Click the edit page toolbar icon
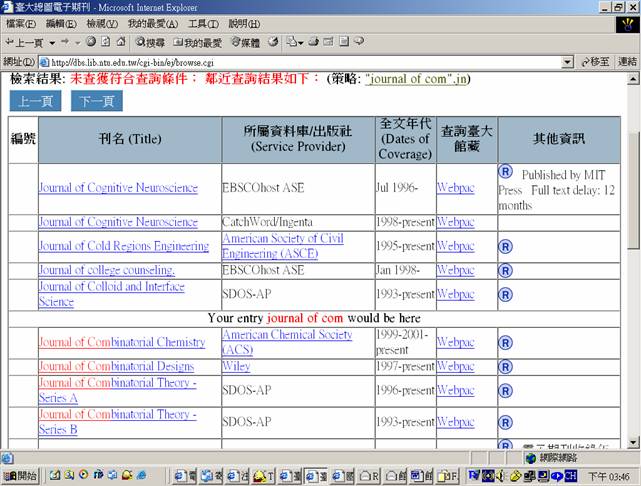This screenshot has width=641, height=486. [328, 41]
